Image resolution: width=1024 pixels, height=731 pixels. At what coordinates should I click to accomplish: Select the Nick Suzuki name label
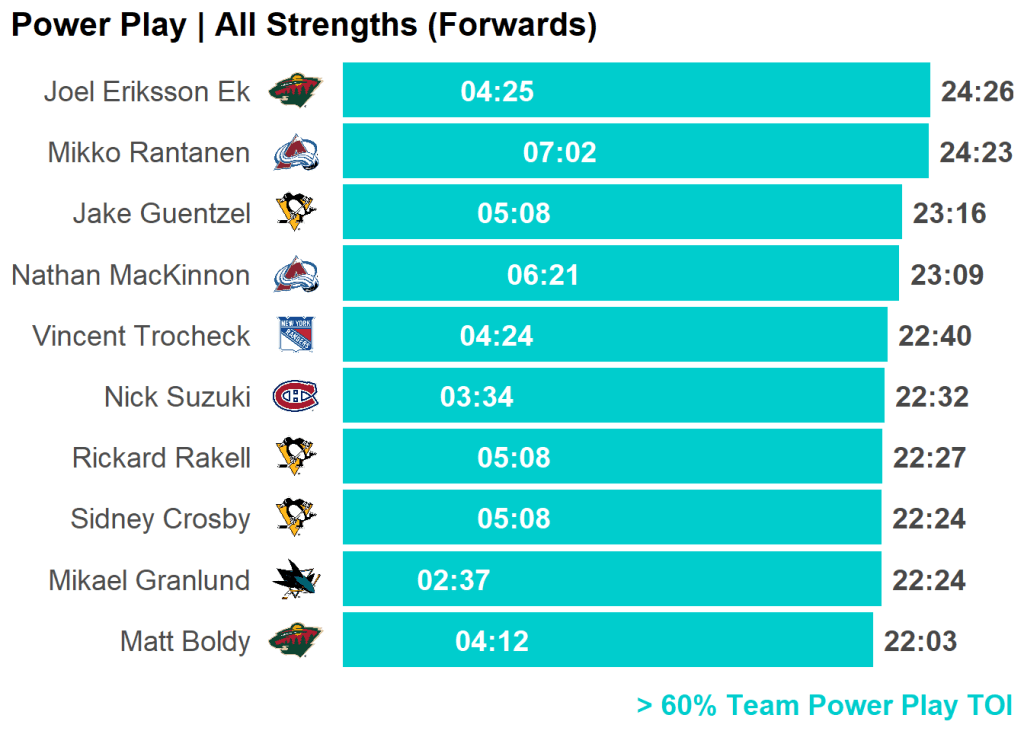click(x=177, y=397)
